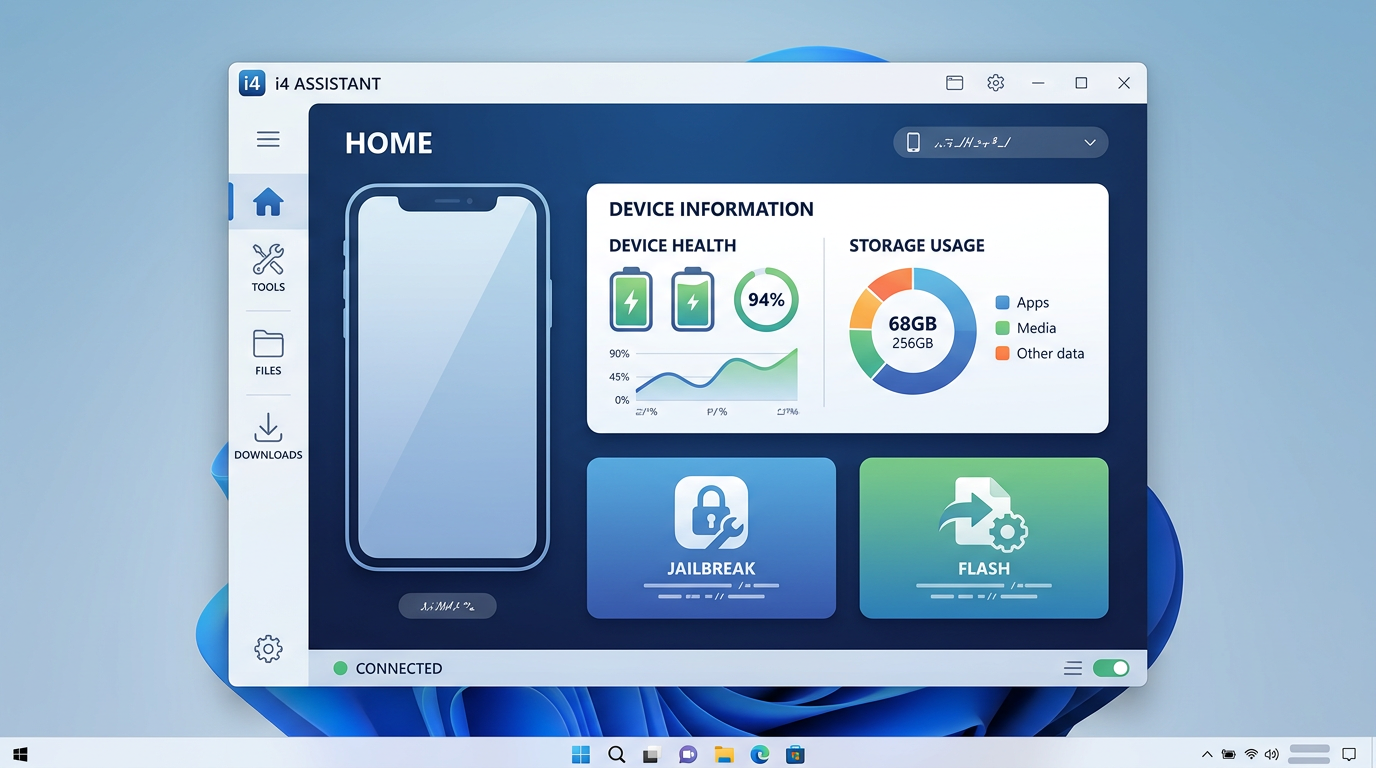
Task: Click the title bar settings gear
Action: pyautogui.click(x=995, y=83)
